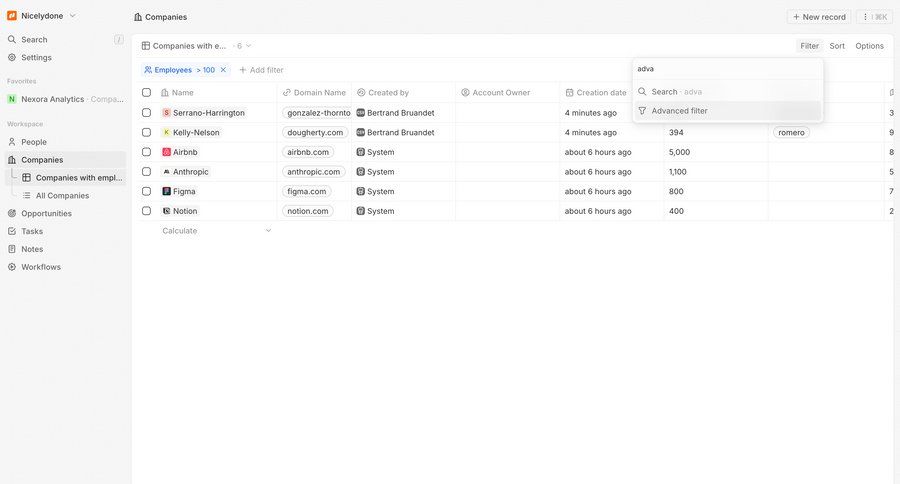The width and height of the screenshot is (900, 484).
Task: Go to Opportunities
Action: [x=63, y=213]
